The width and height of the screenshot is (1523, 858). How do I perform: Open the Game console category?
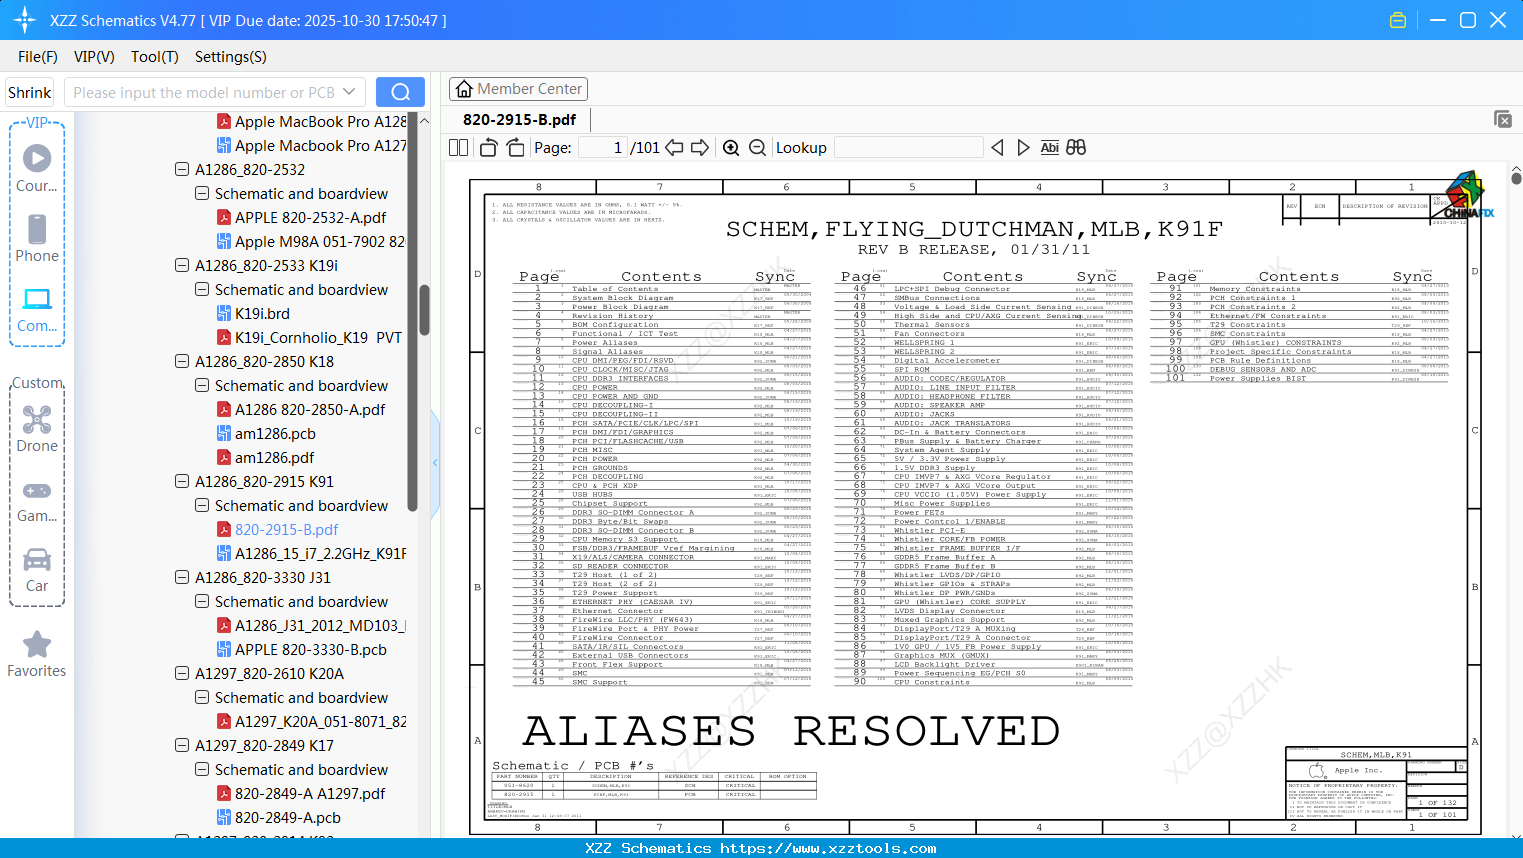click(37, 500)
